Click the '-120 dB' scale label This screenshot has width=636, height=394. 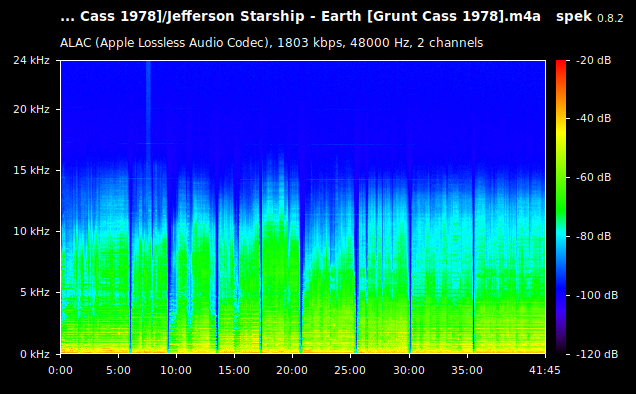pyautogui.click(x=597, y=354)
